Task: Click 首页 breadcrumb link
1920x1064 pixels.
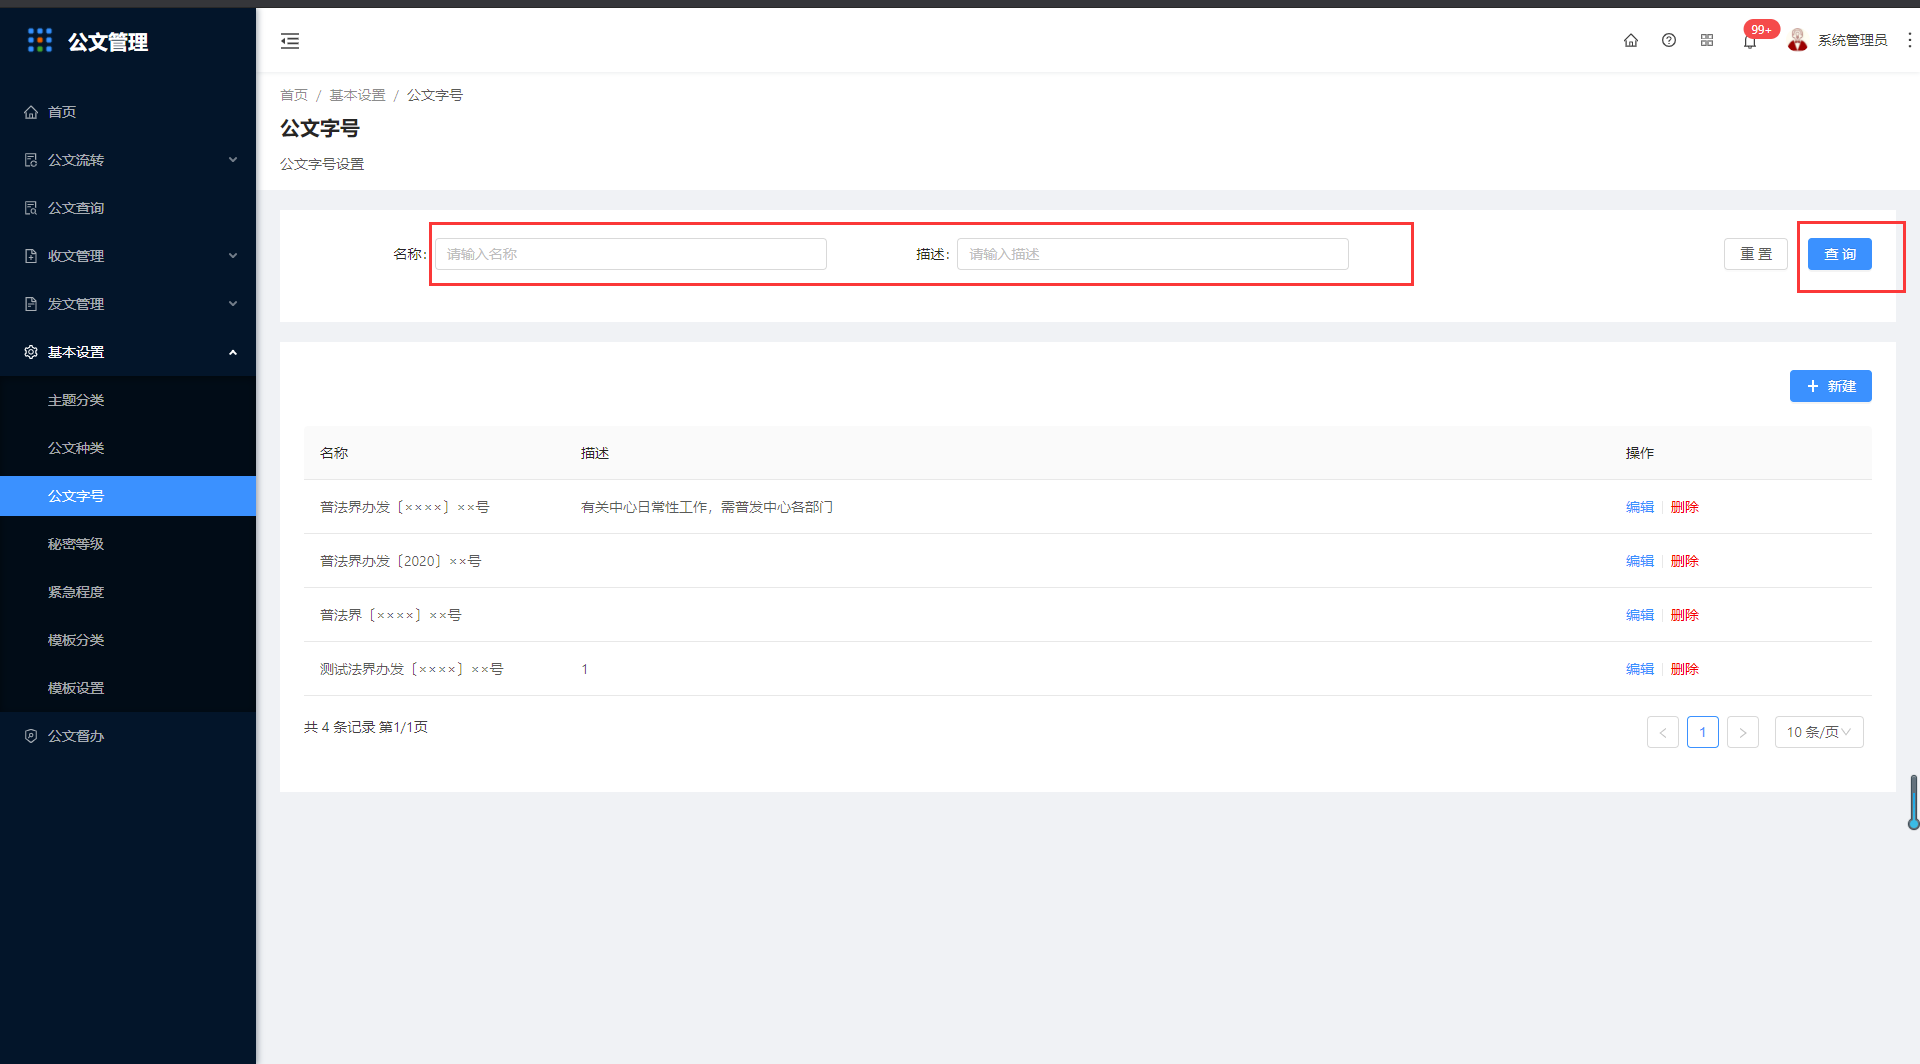Action: click(294, 95)
